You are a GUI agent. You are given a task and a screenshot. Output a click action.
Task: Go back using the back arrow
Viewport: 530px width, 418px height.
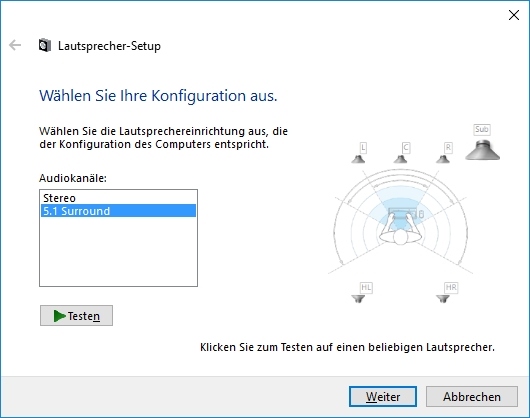[x=15, y=45]
